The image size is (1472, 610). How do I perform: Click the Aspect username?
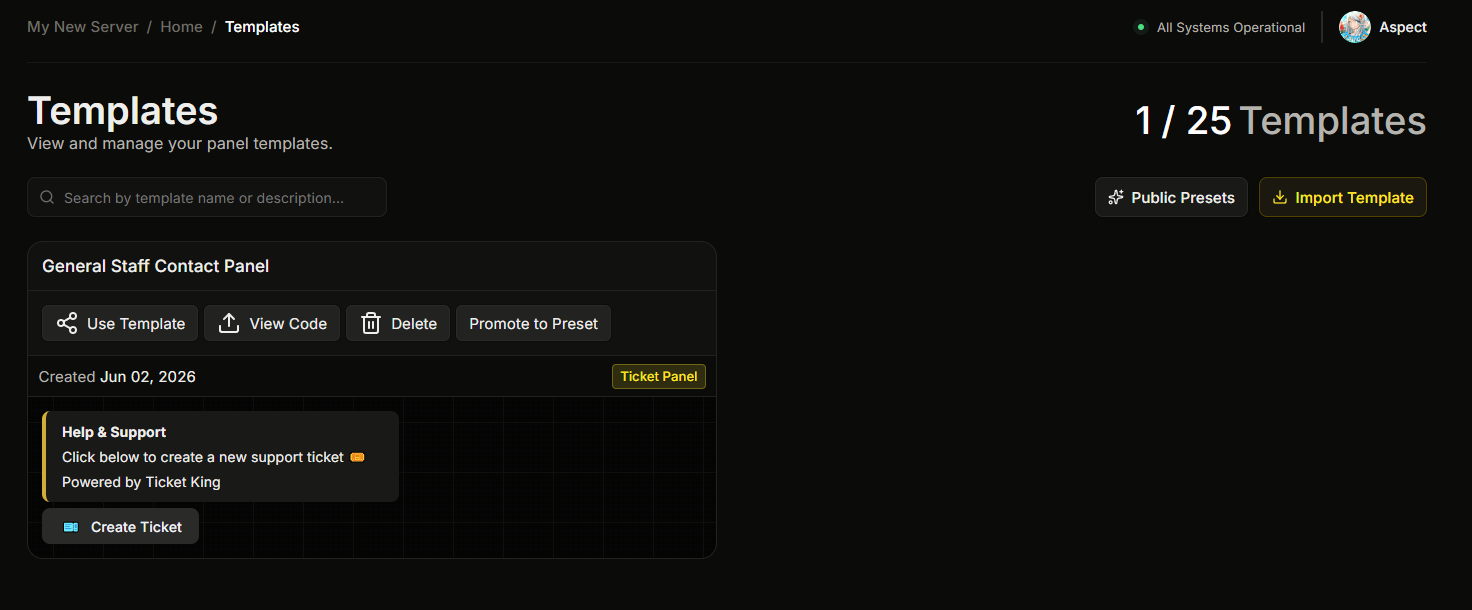coord(1402,27)
